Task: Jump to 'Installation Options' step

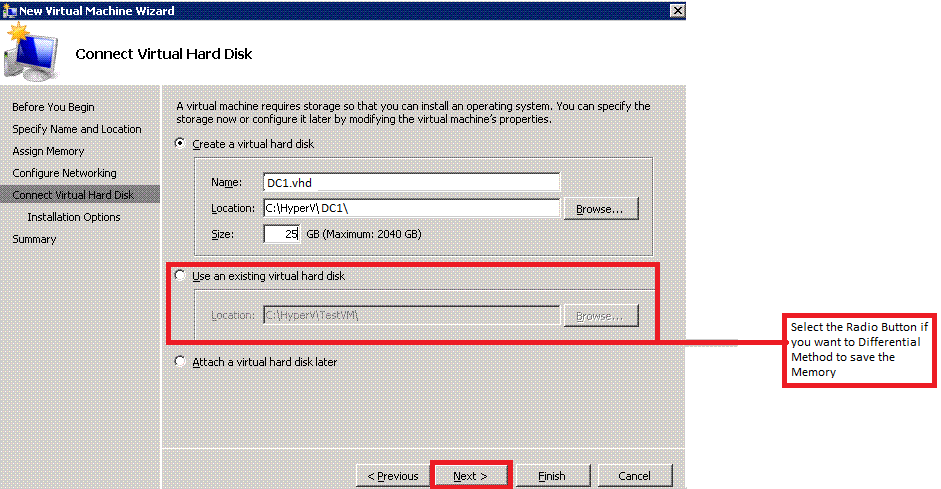Action: (x=73, y=217)
